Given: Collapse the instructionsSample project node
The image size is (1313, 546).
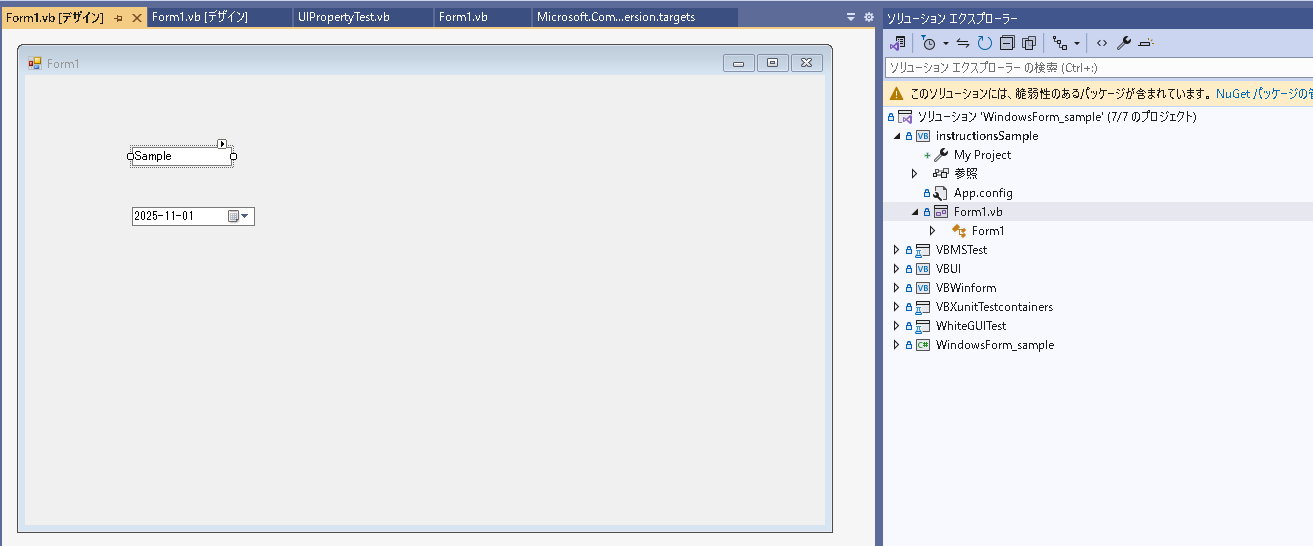Looking at the screenshot, I should tap(896, 136).
